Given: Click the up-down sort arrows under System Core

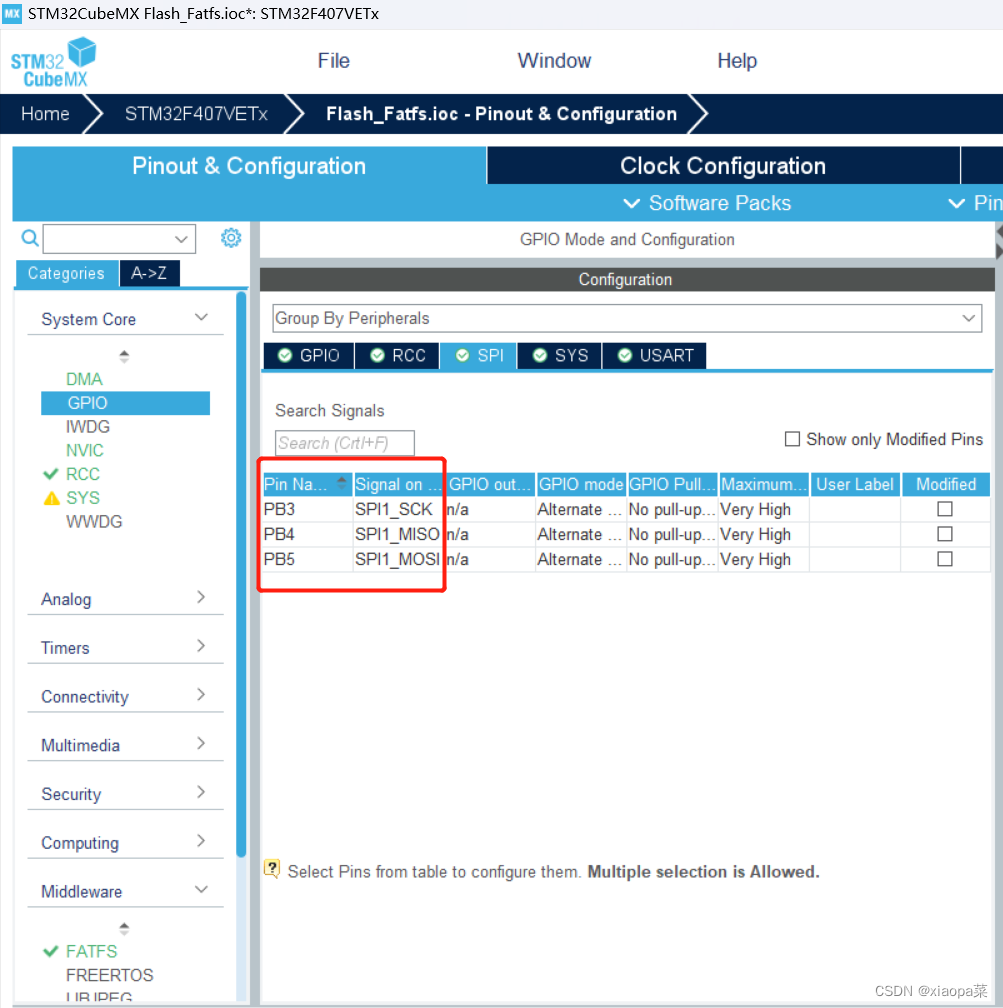Looking at the screenshot, I should click(124, 356).
